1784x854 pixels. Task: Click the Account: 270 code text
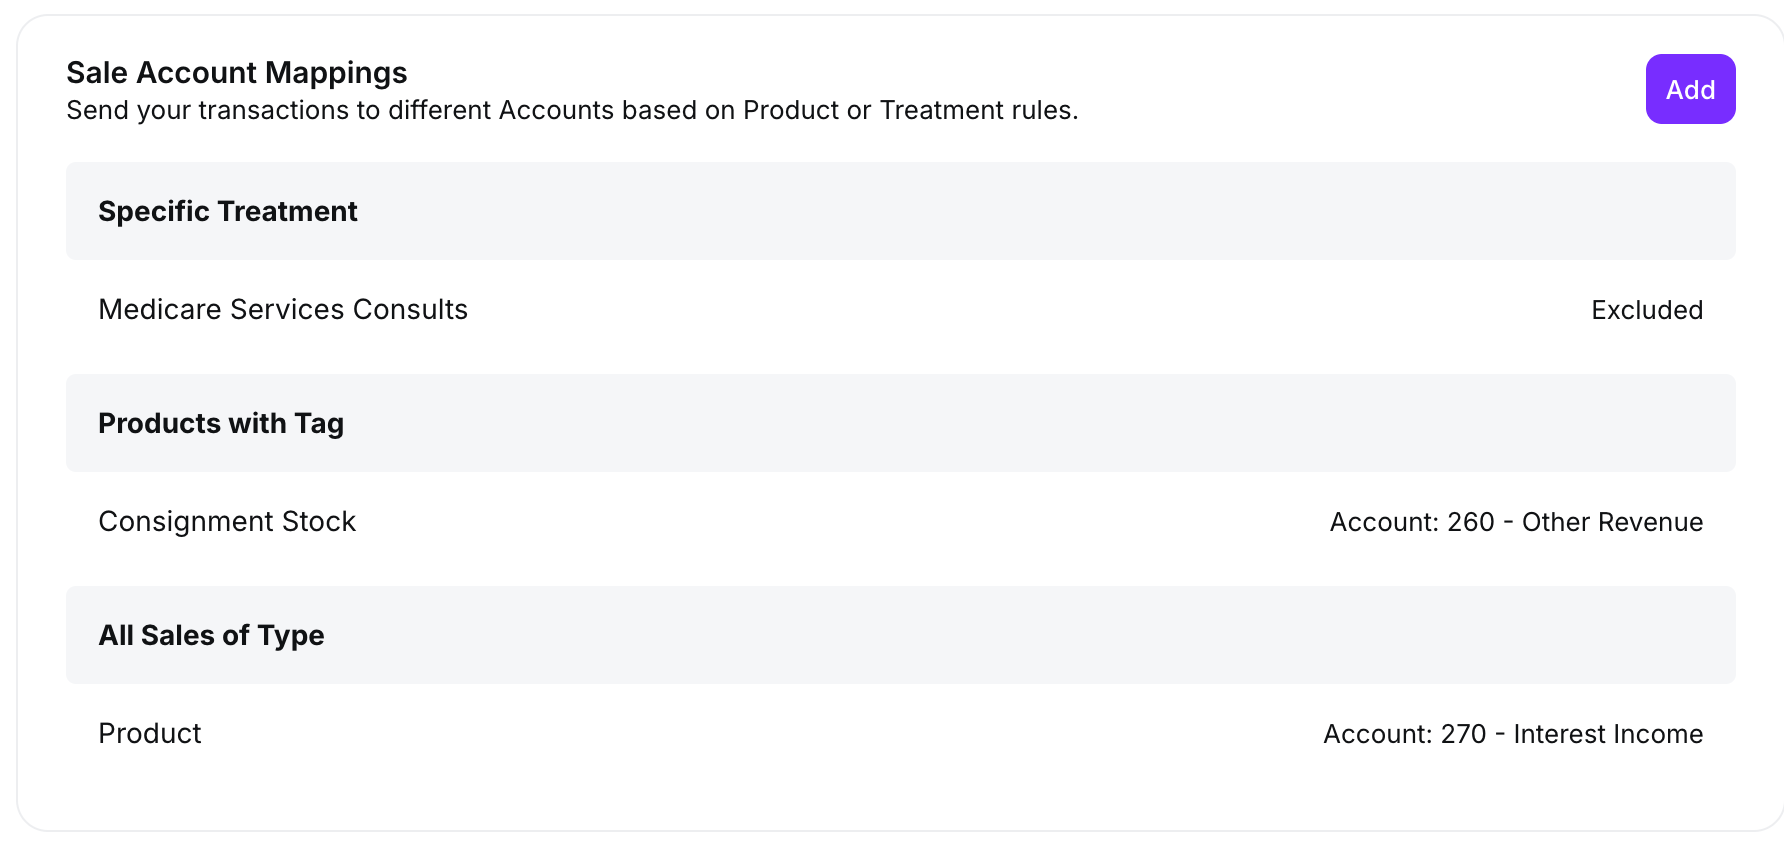(1404, 734)
